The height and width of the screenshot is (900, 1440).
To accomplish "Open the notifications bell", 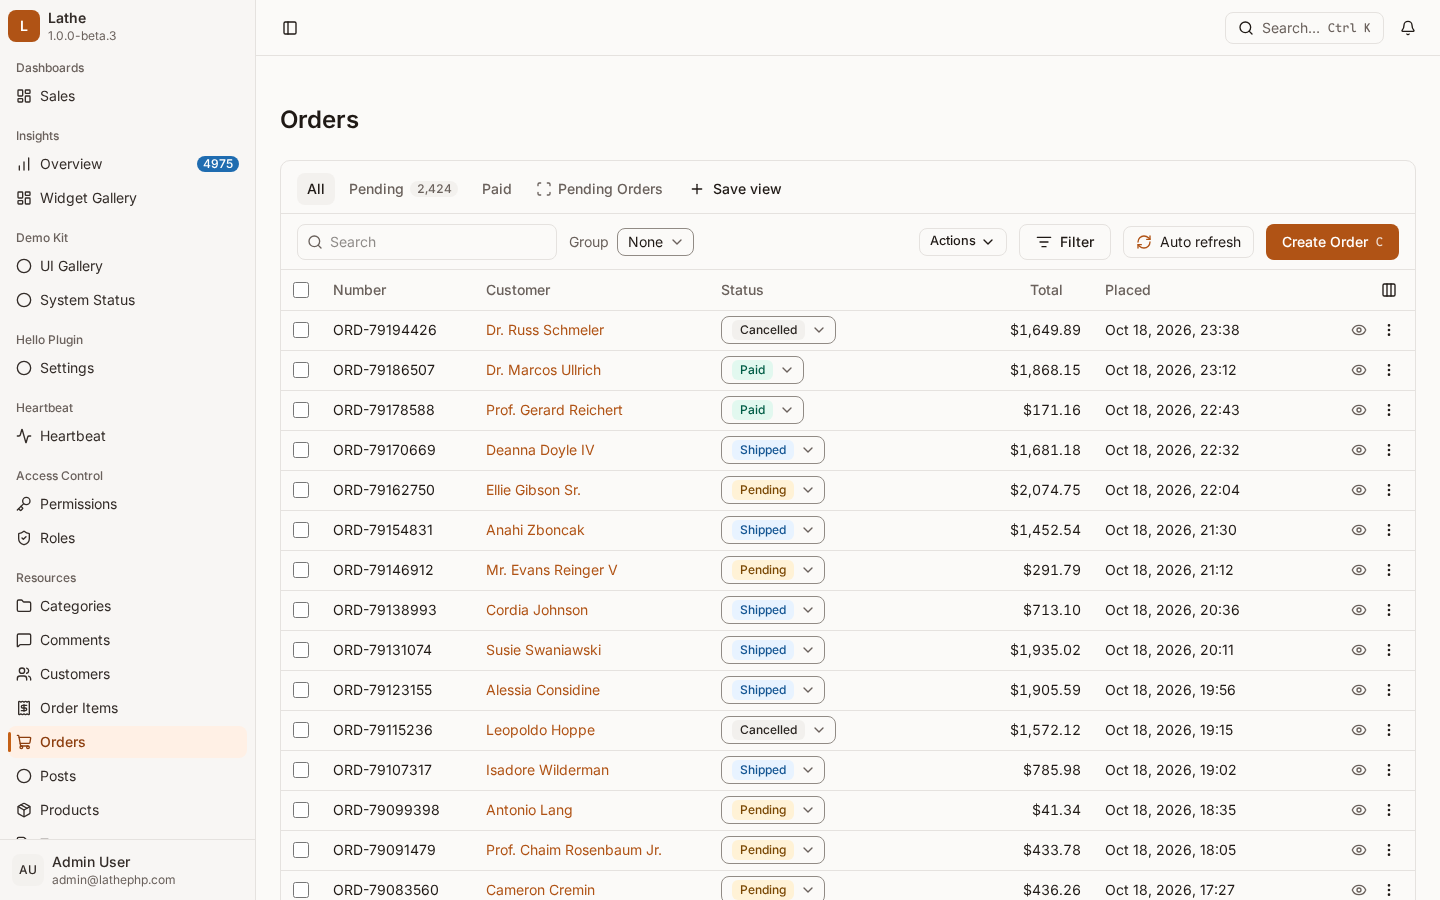I will pos(1408,28).
